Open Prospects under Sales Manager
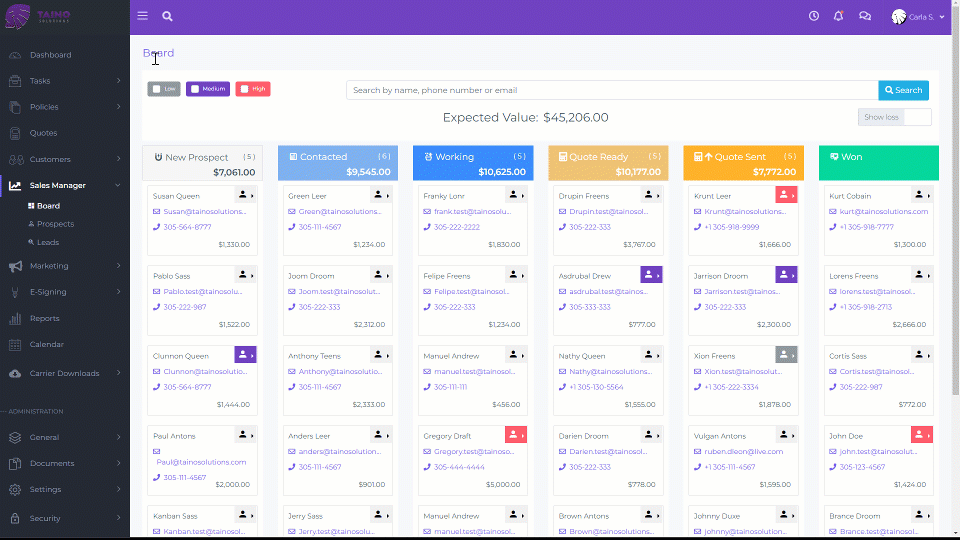The height and width of the screenshot is (540, 960). click(55, 224)
